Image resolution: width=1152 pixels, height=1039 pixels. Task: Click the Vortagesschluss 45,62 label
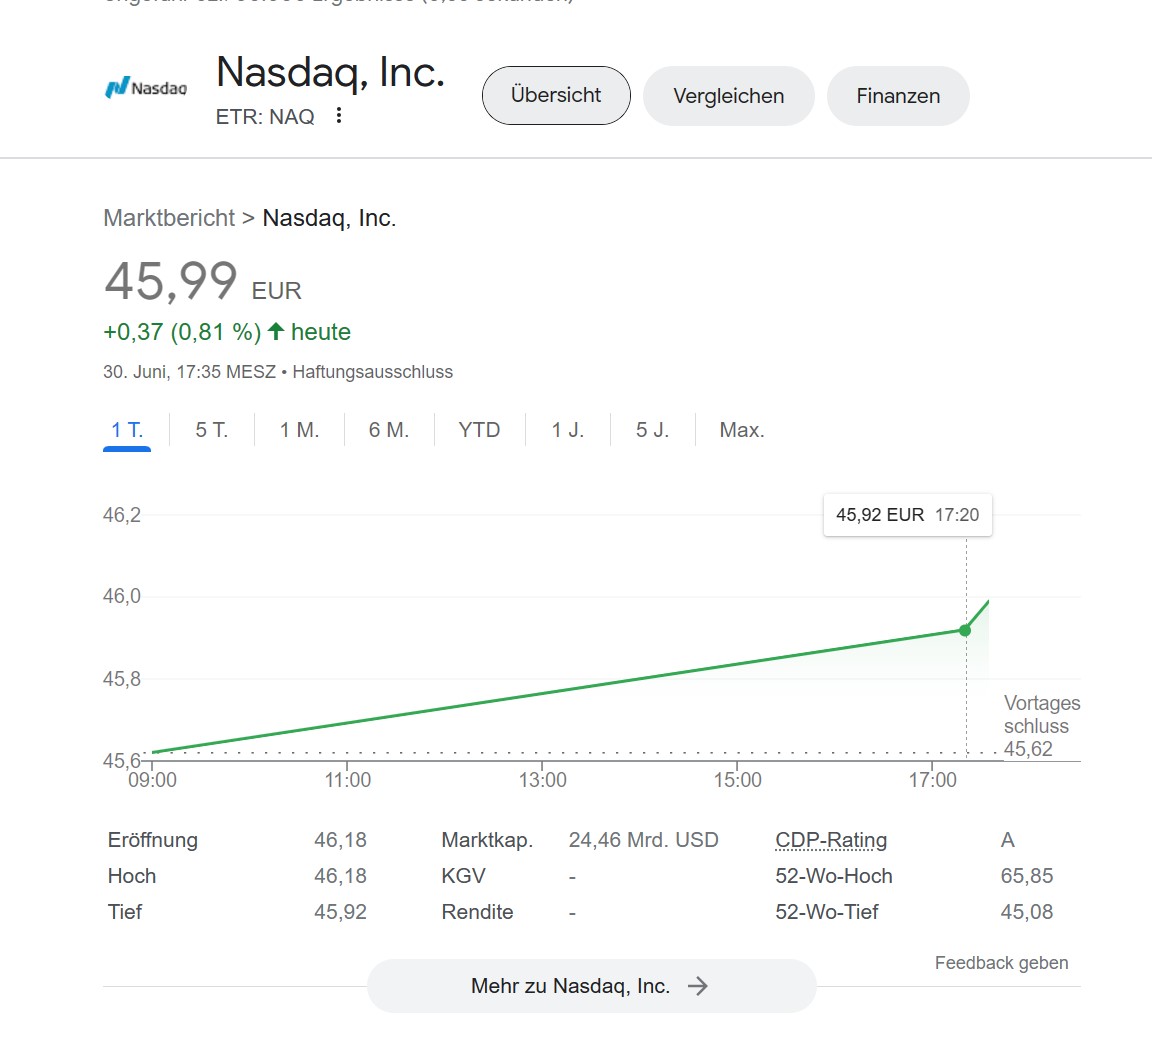1042,726
